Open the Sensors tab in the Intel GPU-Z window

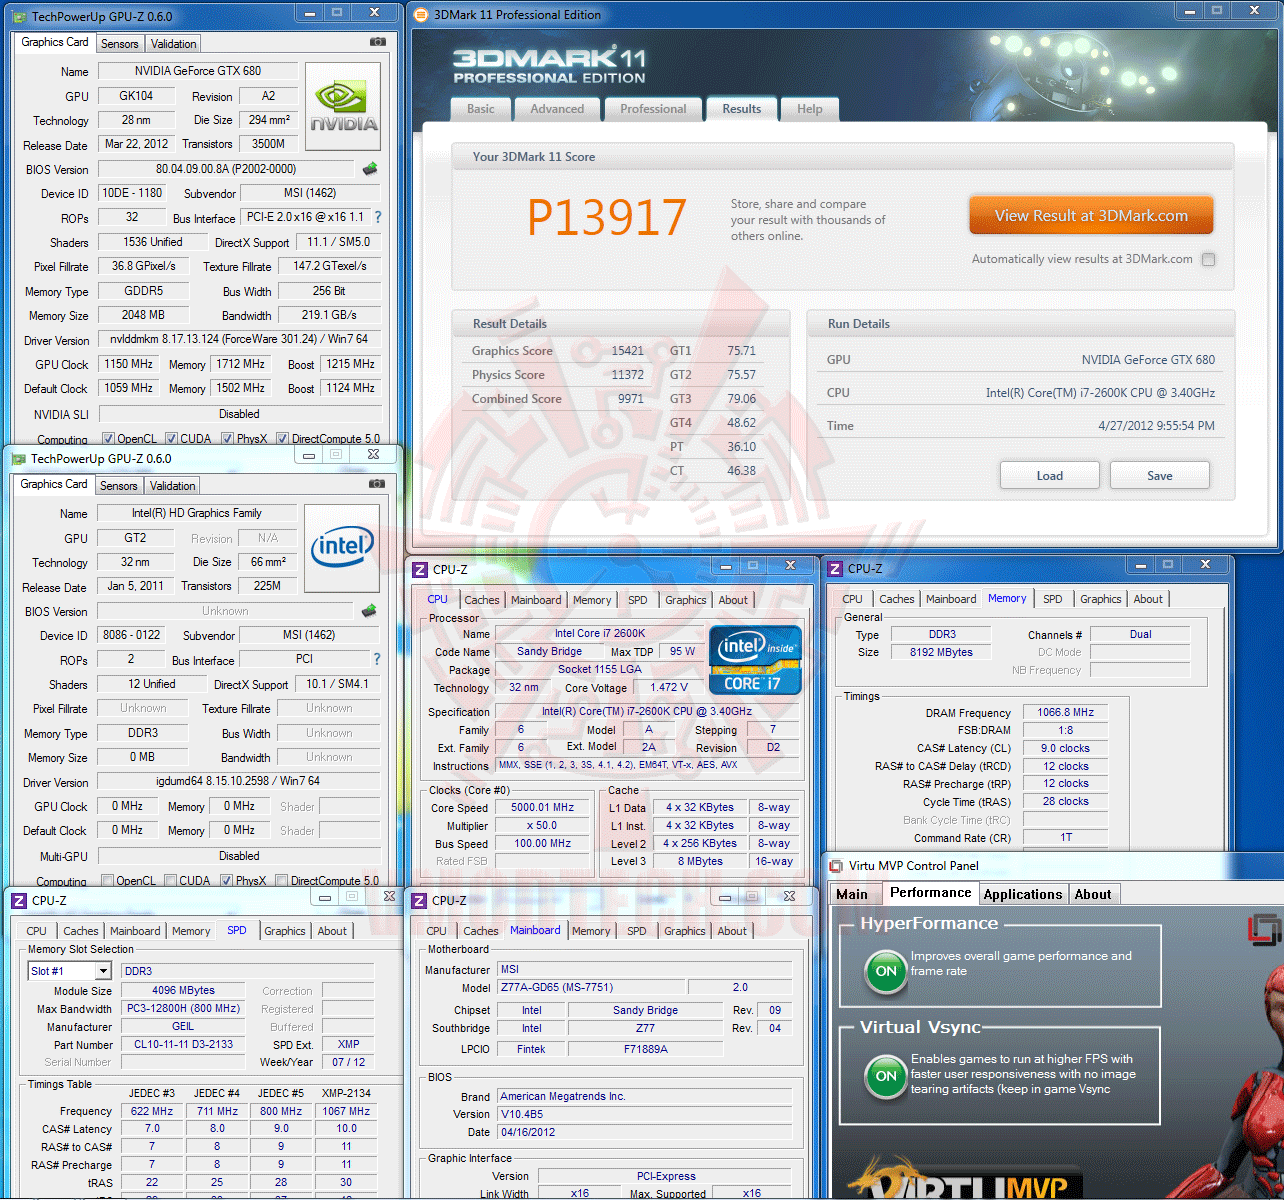click(x=119, y=486)
